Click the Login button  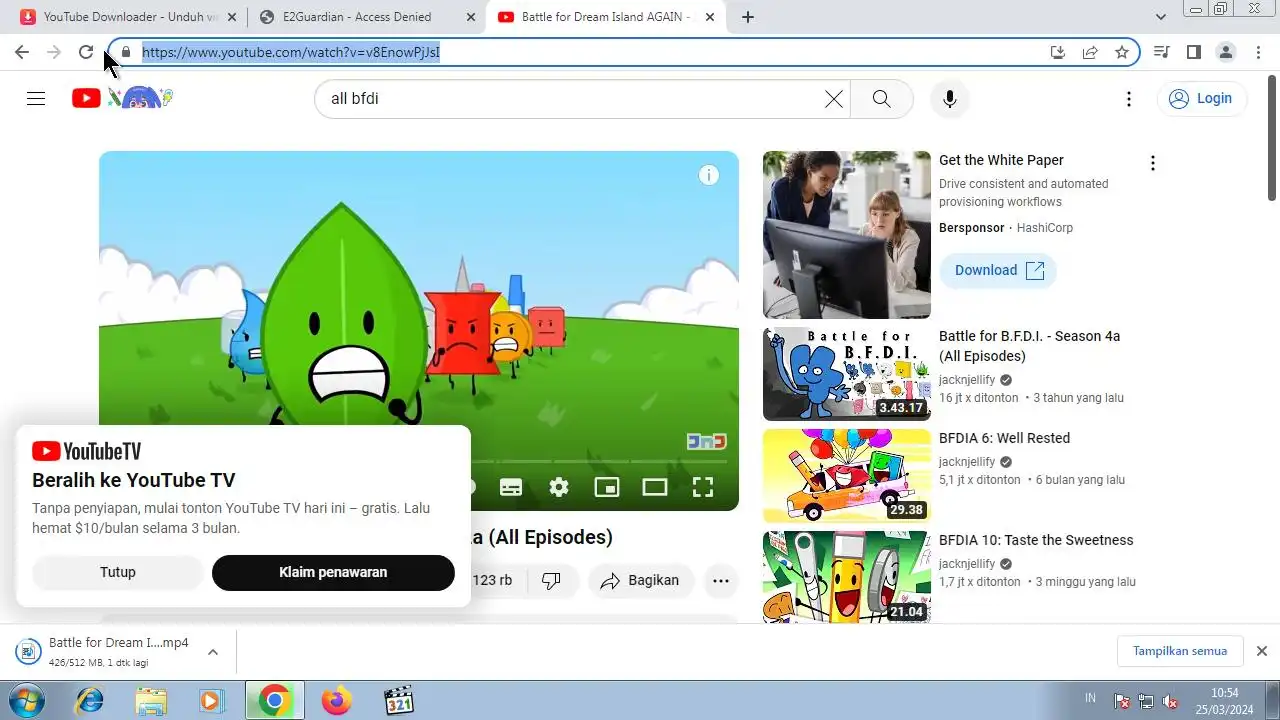coord(1202,98)
